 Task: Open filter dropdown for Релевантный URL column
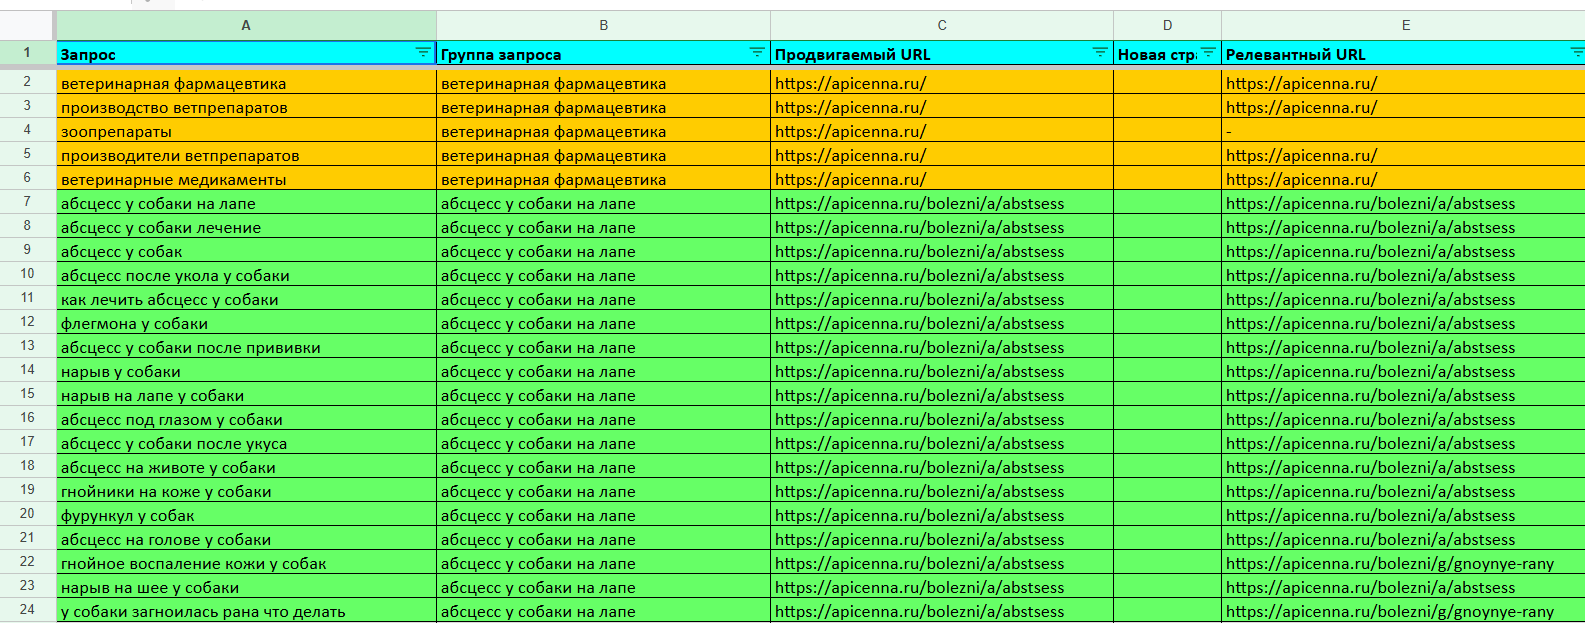[x=1577, y=53]
